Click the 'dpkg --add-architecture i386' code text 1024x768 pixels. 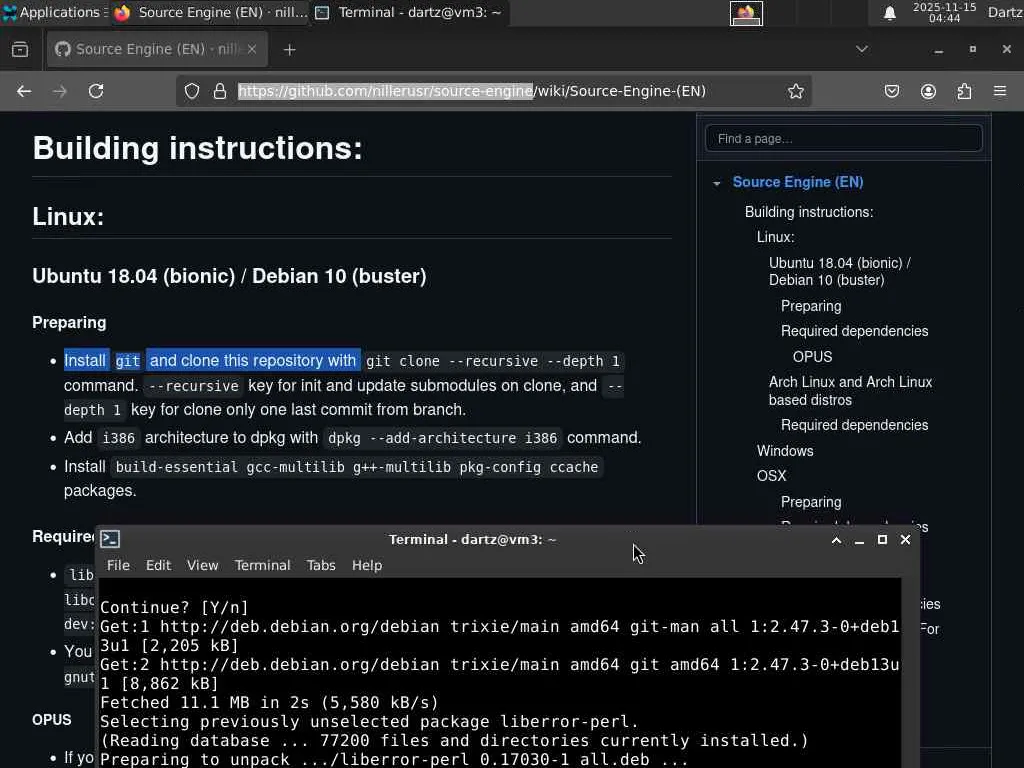point(443,438)
